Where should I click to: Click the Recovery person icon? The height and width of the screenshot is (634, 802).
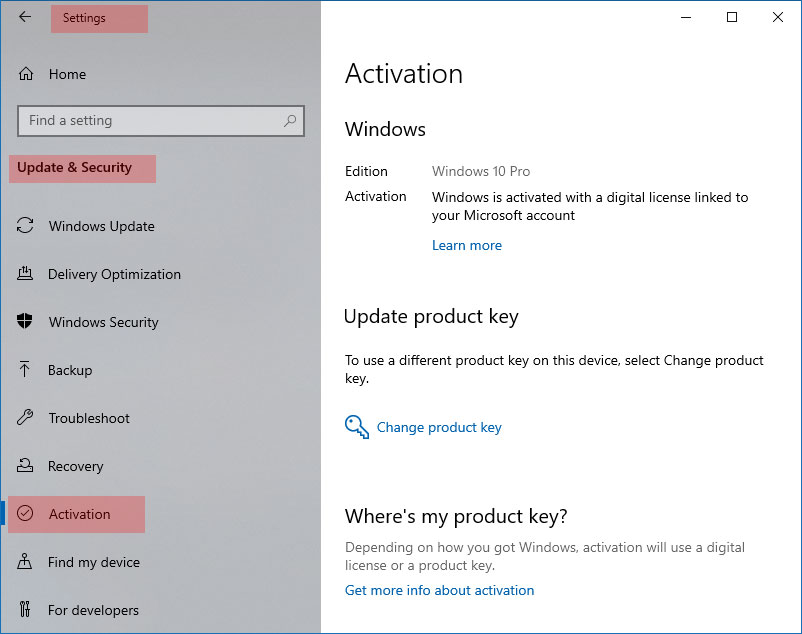(26, 466)
